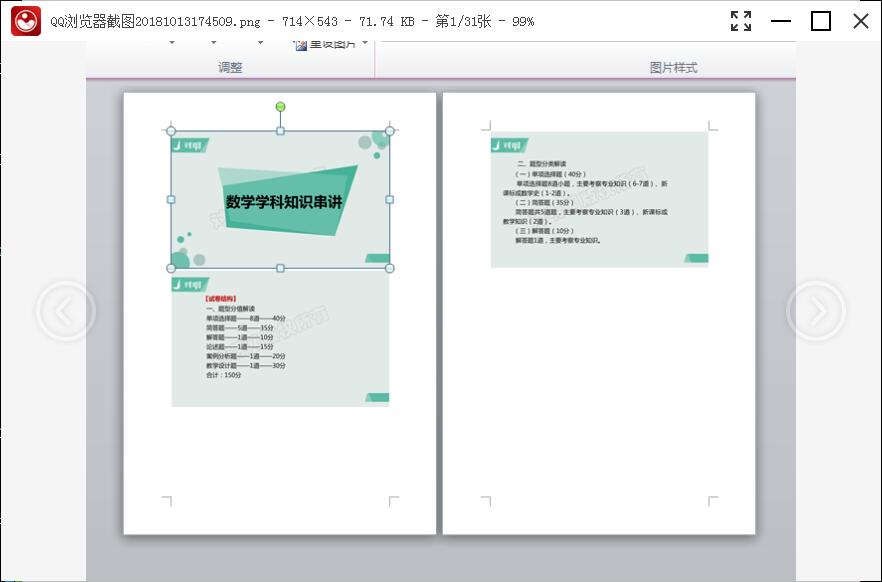Click the top-left corner handle of selected picture
Screen dimensions: 882x582
coord(171,131)
